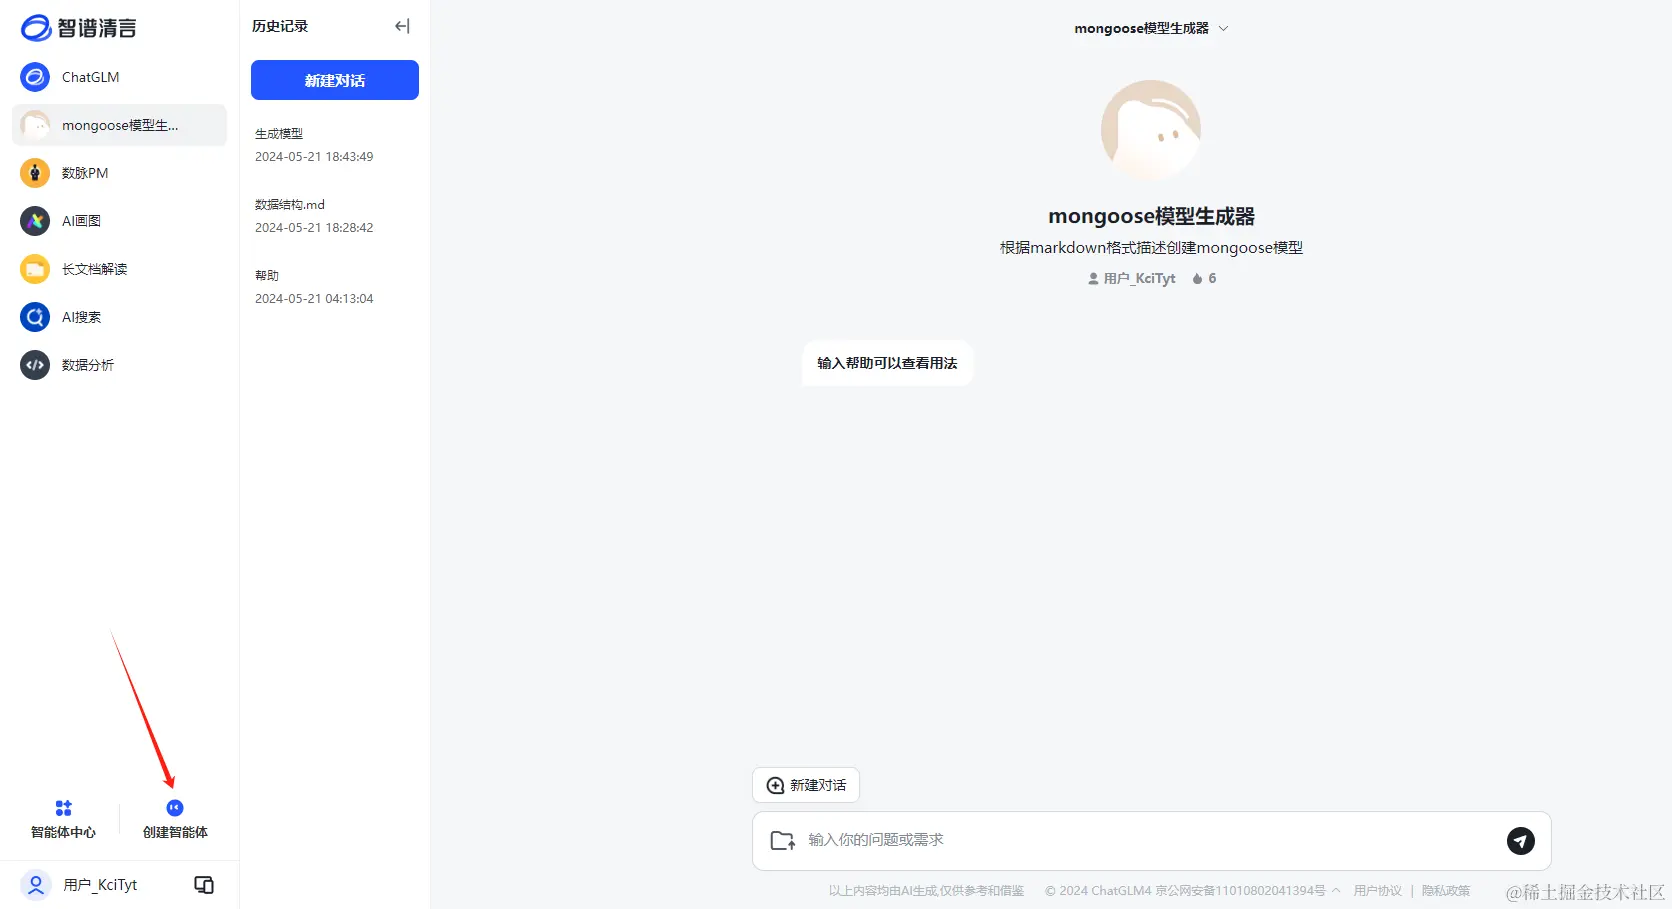
Task: Click the large mongoose模型生成器 heading
Action: 1151,216
